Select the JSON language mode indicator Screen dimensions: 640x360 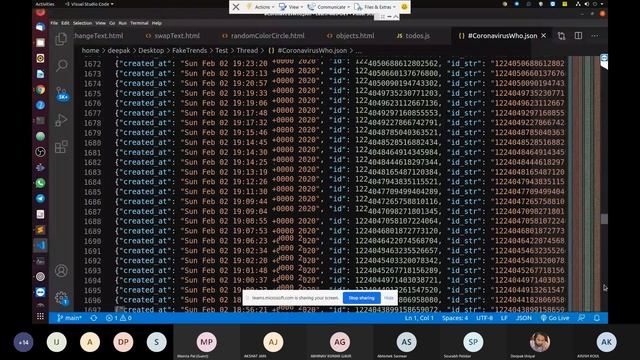coord(524,318)
